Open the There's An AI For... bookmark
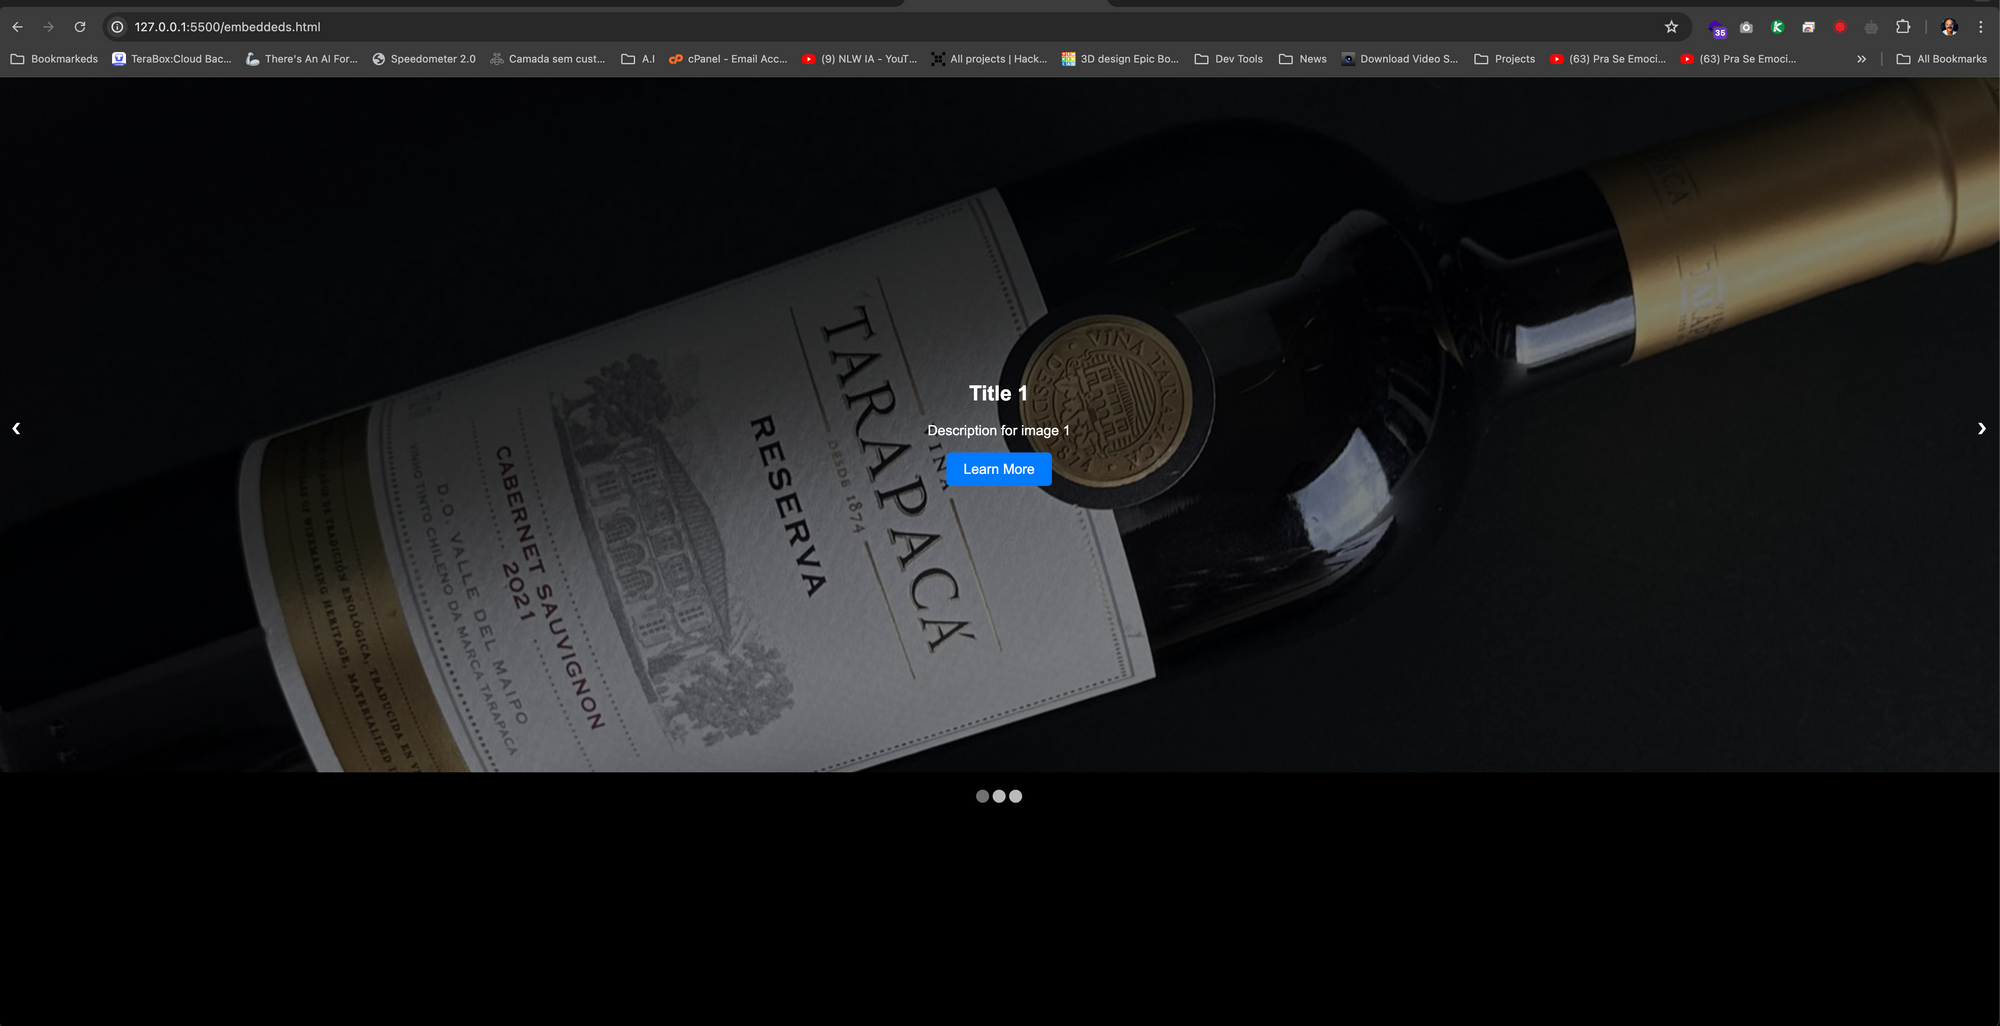 [301, 59]
